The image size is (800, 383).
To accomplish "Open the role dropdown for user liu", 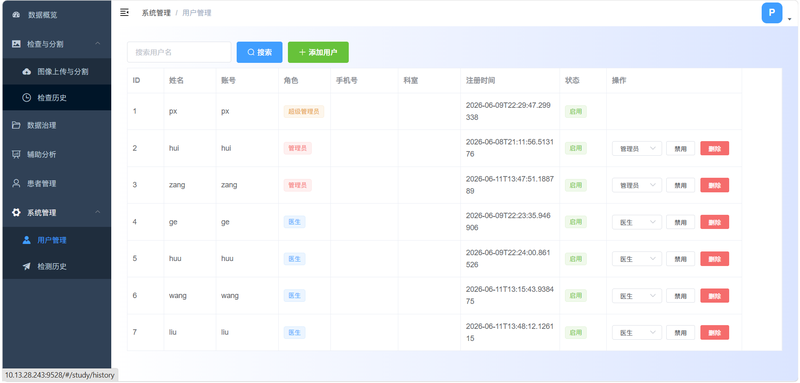I will tap(637, 333).
